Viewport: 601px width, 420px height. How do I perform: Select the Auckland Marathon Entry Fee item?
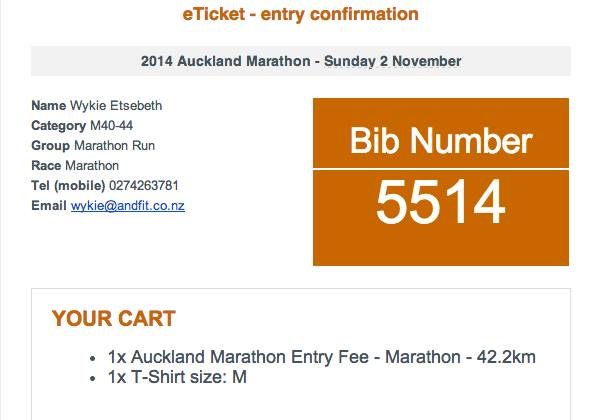[324, 357]
